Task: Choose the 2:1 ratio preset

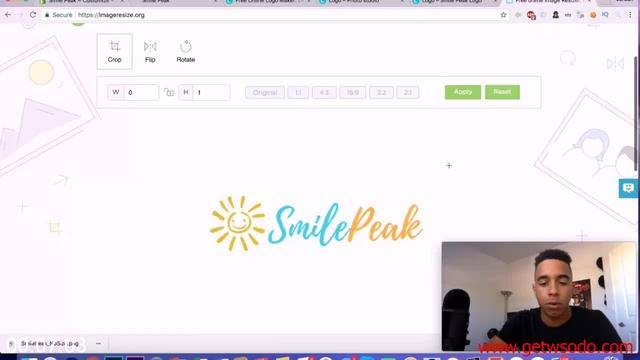Action: coord(407,92)
